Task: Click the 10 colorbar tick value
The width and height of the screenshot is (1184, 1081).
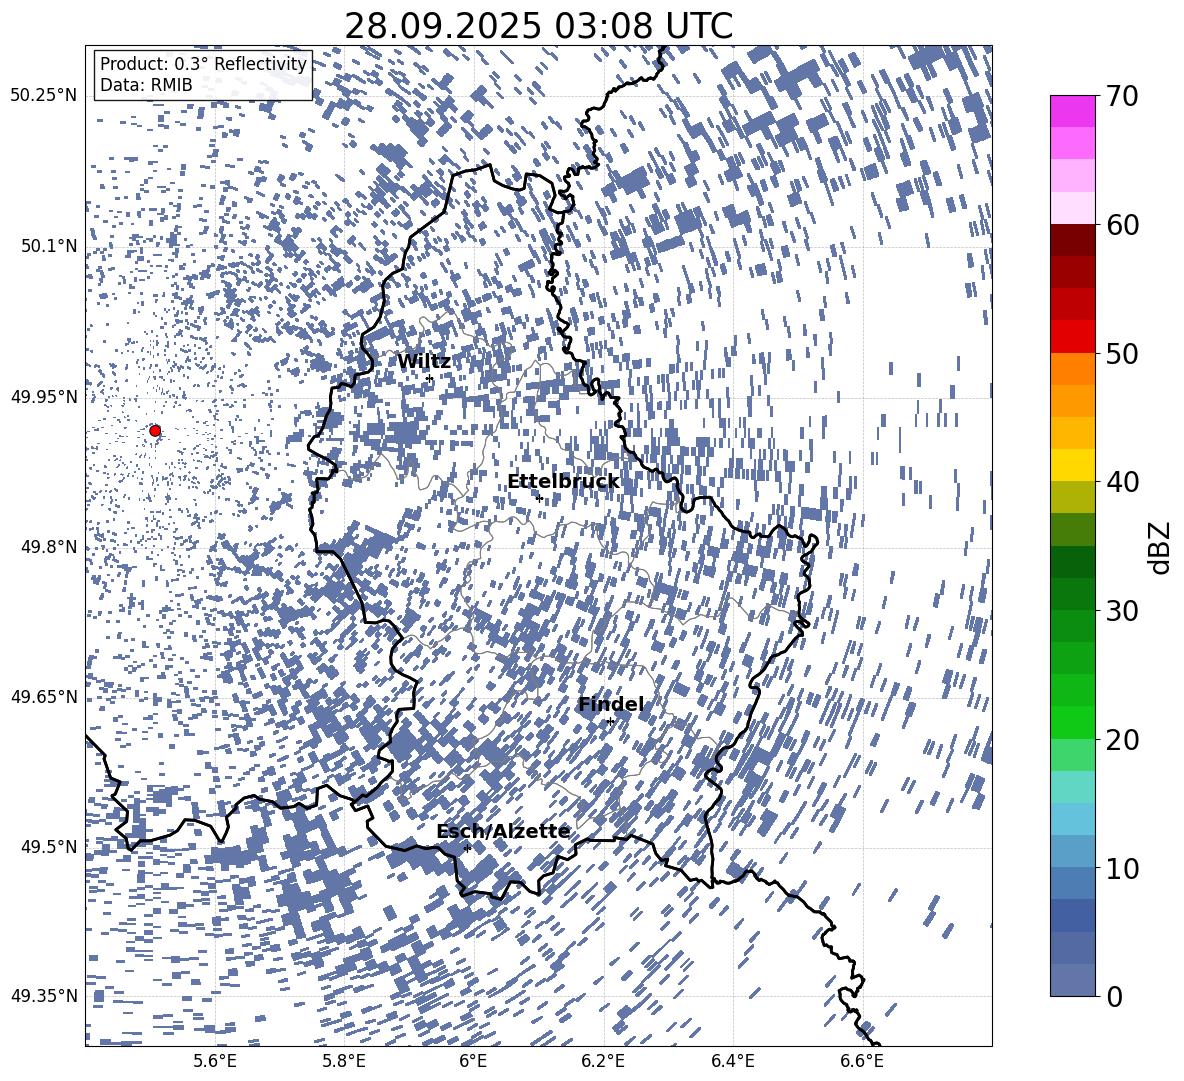Action: pyautogui.click(x=1123, y=868)
